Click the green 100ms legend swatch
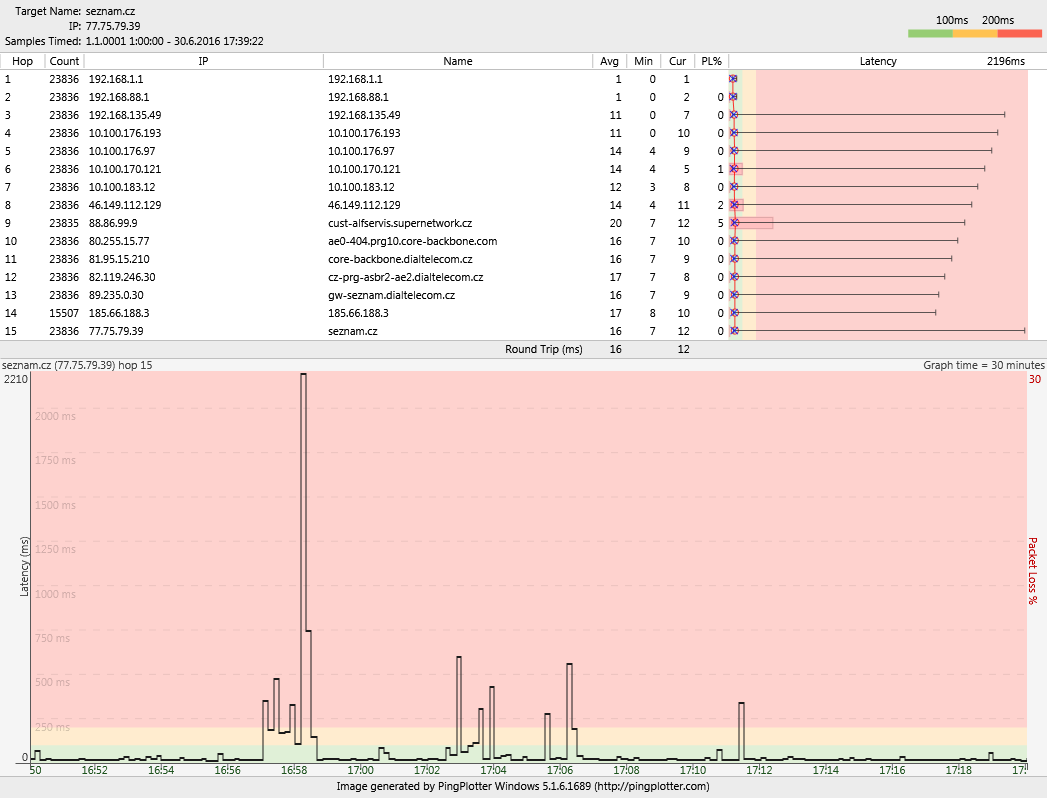 tap(930, 33)
